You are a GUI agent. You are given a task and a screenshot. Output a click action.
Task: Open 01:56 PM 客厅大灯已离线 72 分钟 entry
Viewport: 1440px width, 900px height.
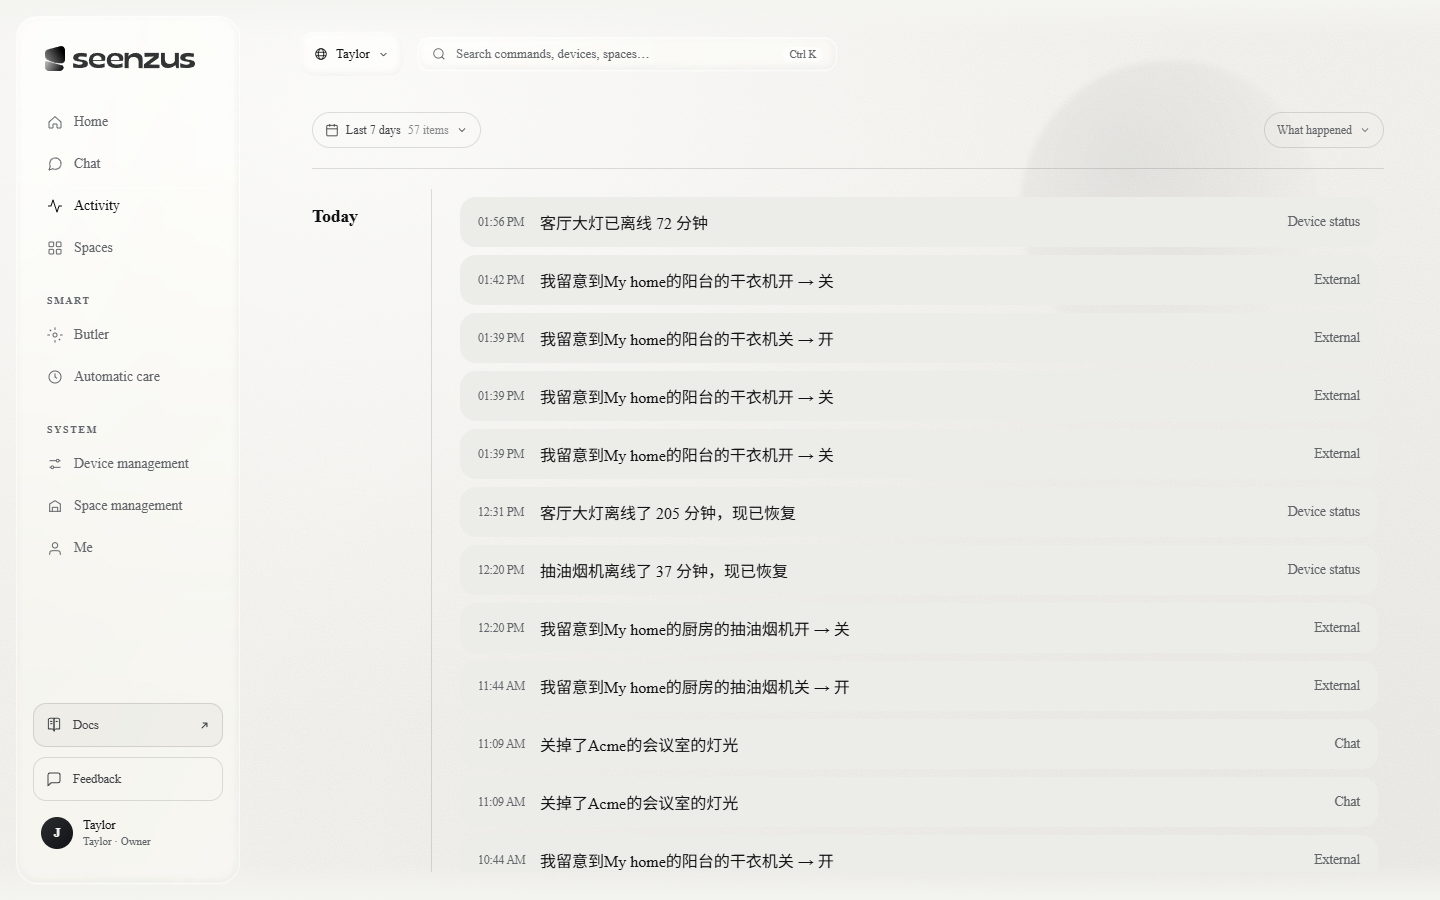coord(919,222)
